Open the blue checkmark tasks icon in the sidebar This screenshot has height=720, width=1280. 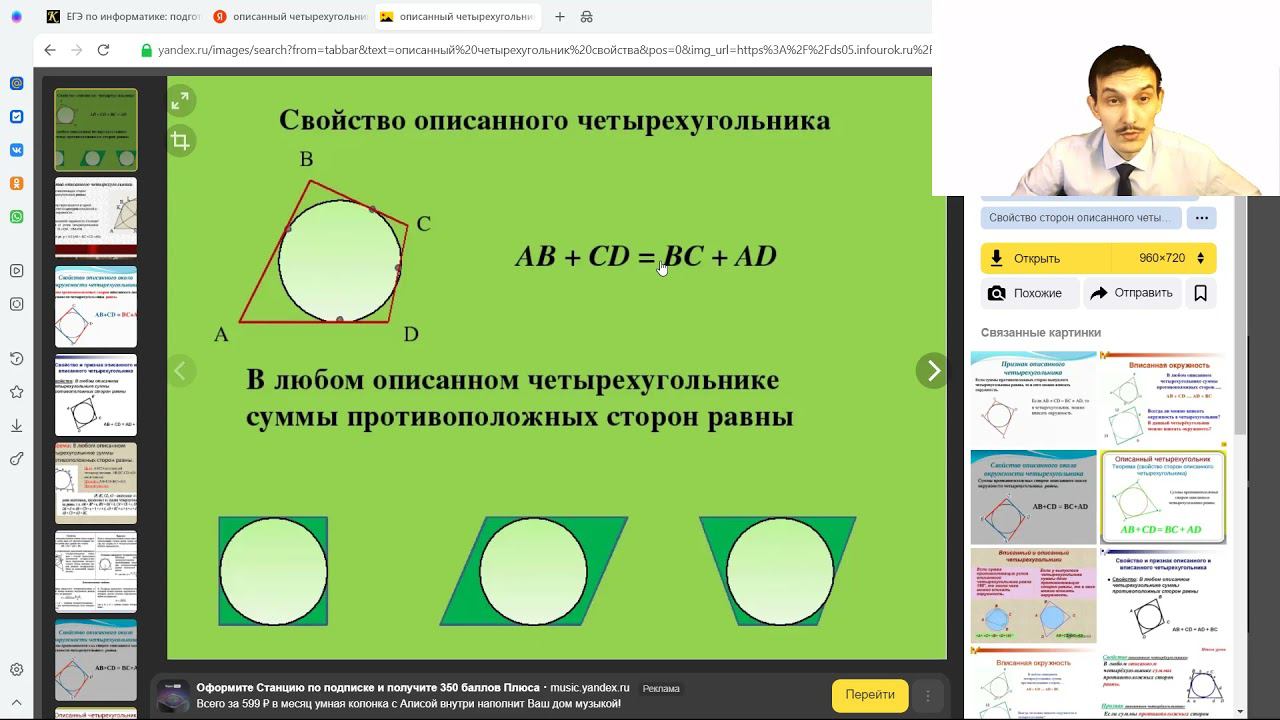[17, 116]
